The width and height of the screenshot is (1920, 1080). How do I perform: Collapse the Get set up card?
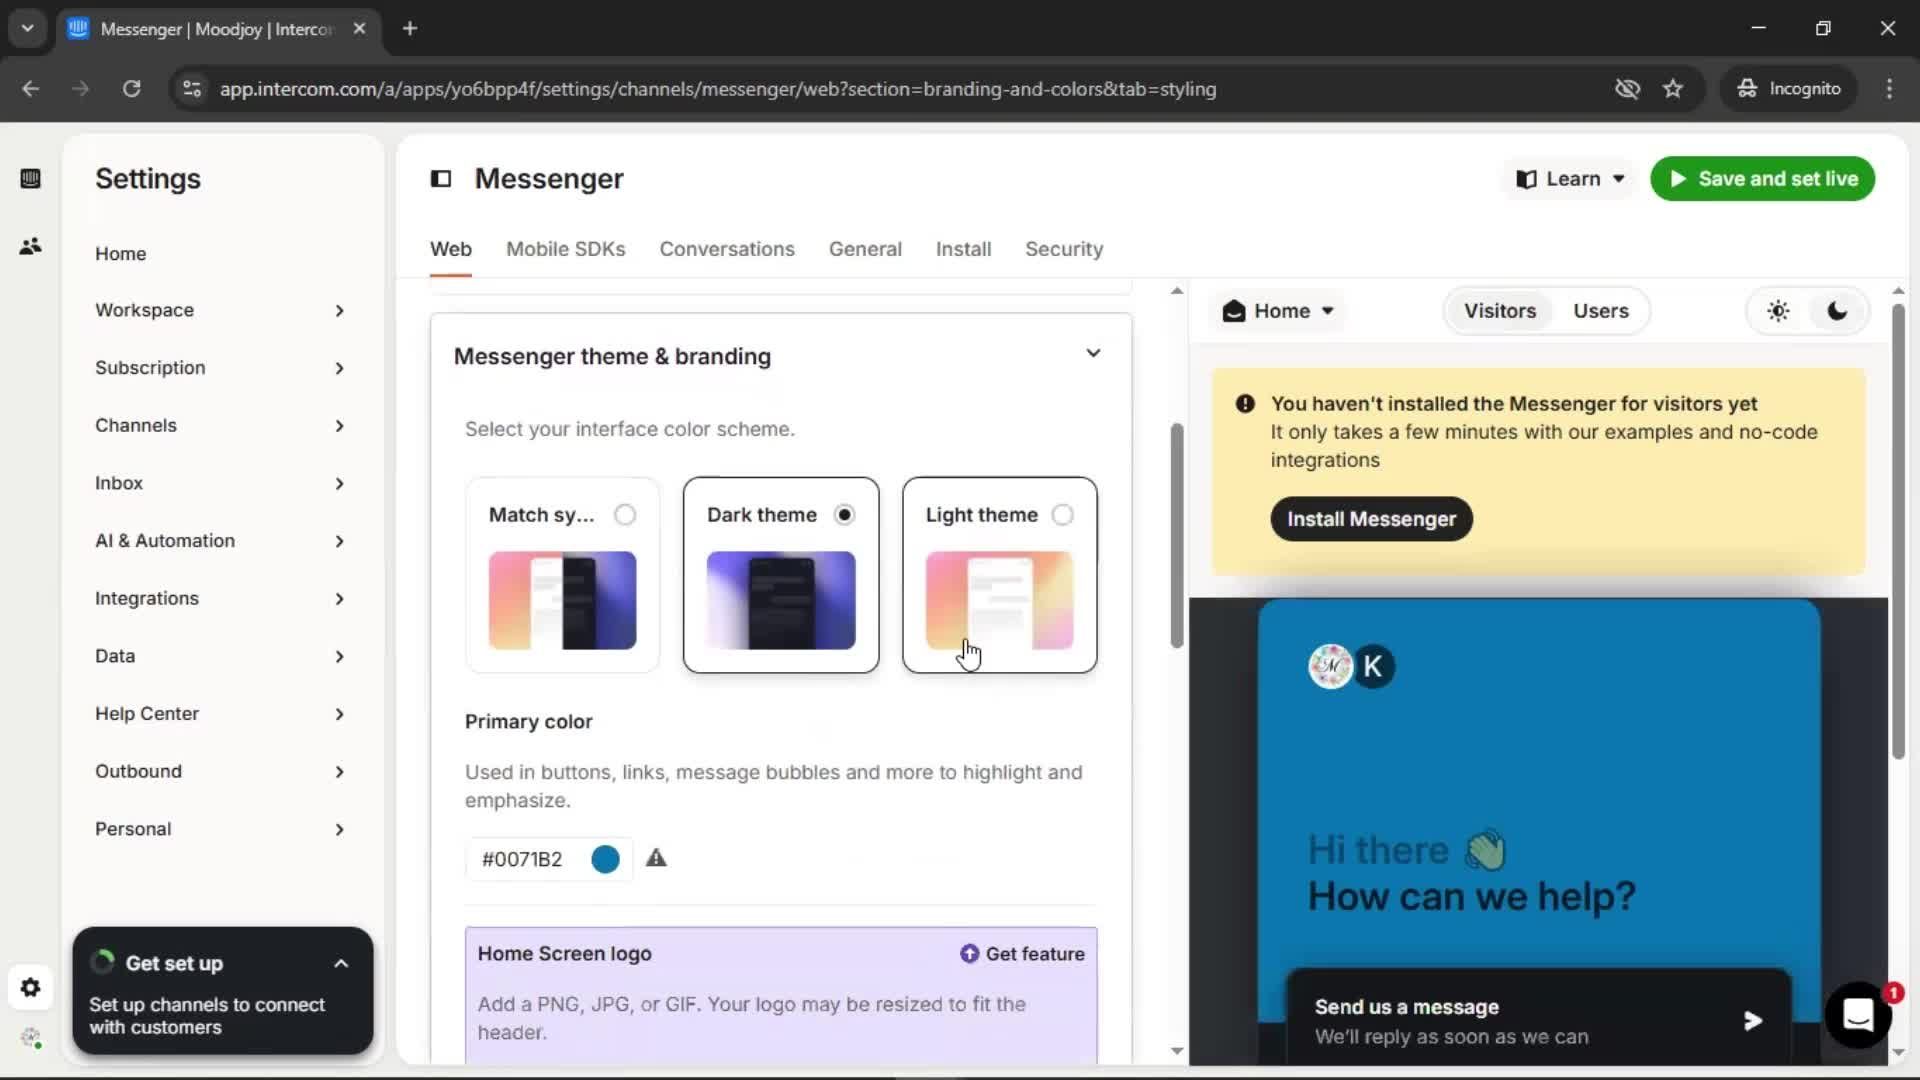pyautogui.click(x=341, y=964)
